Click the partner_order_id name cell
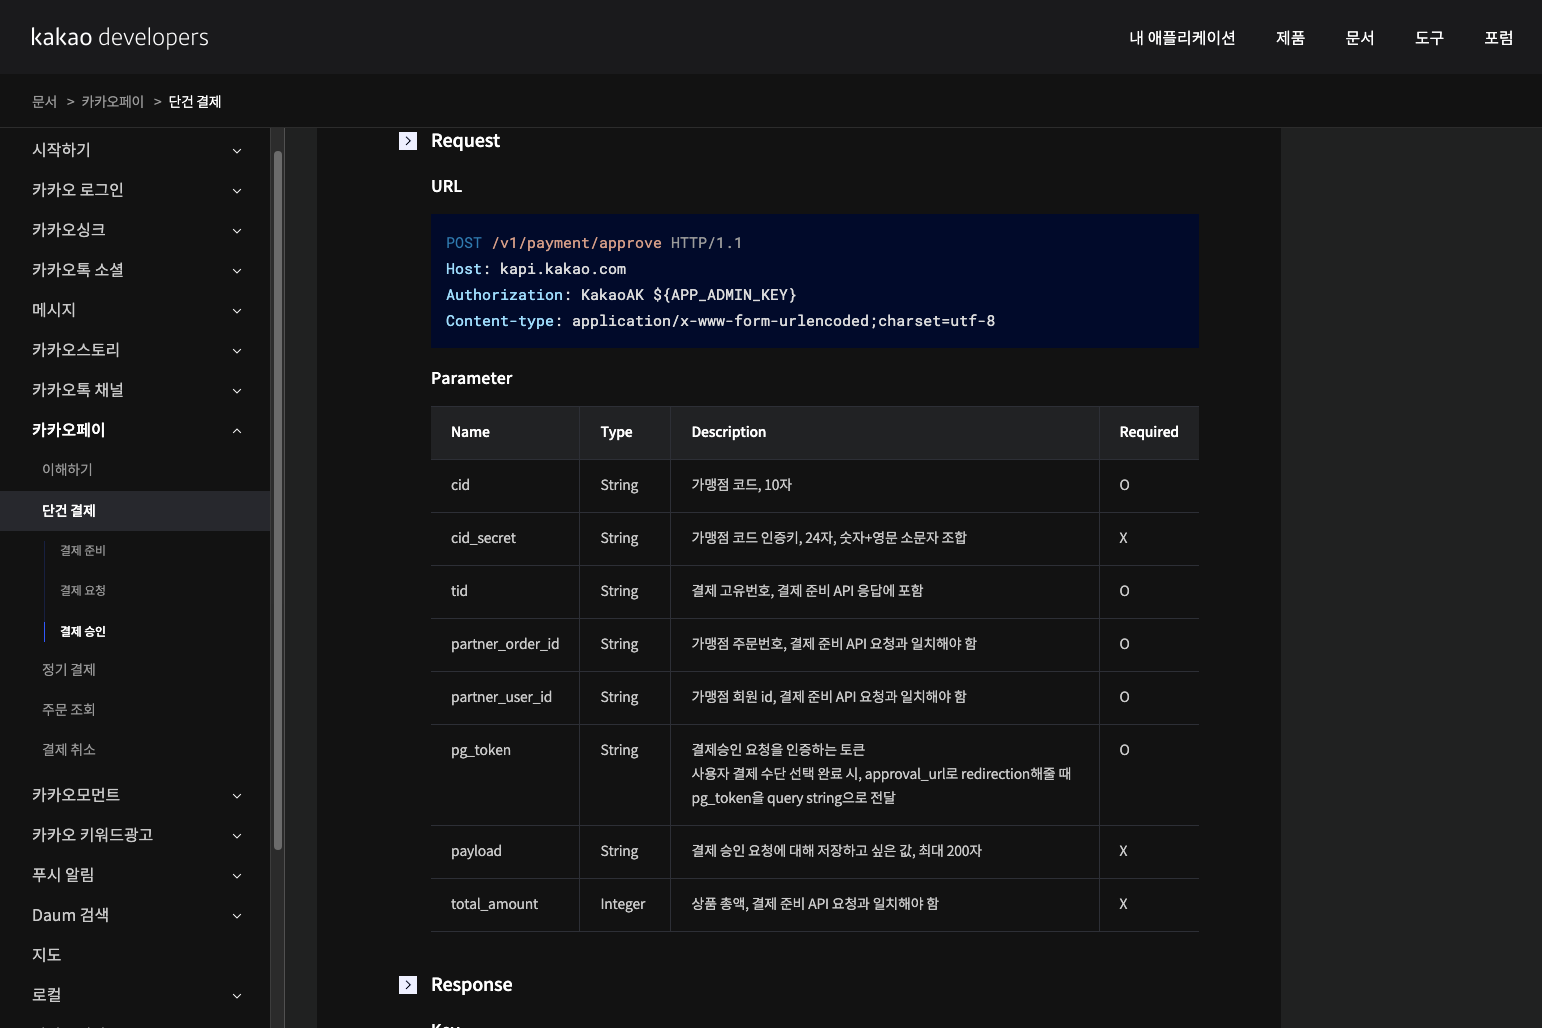Image resolution: width=1542 pixels, height=1028 pixels. coord(505,645)
